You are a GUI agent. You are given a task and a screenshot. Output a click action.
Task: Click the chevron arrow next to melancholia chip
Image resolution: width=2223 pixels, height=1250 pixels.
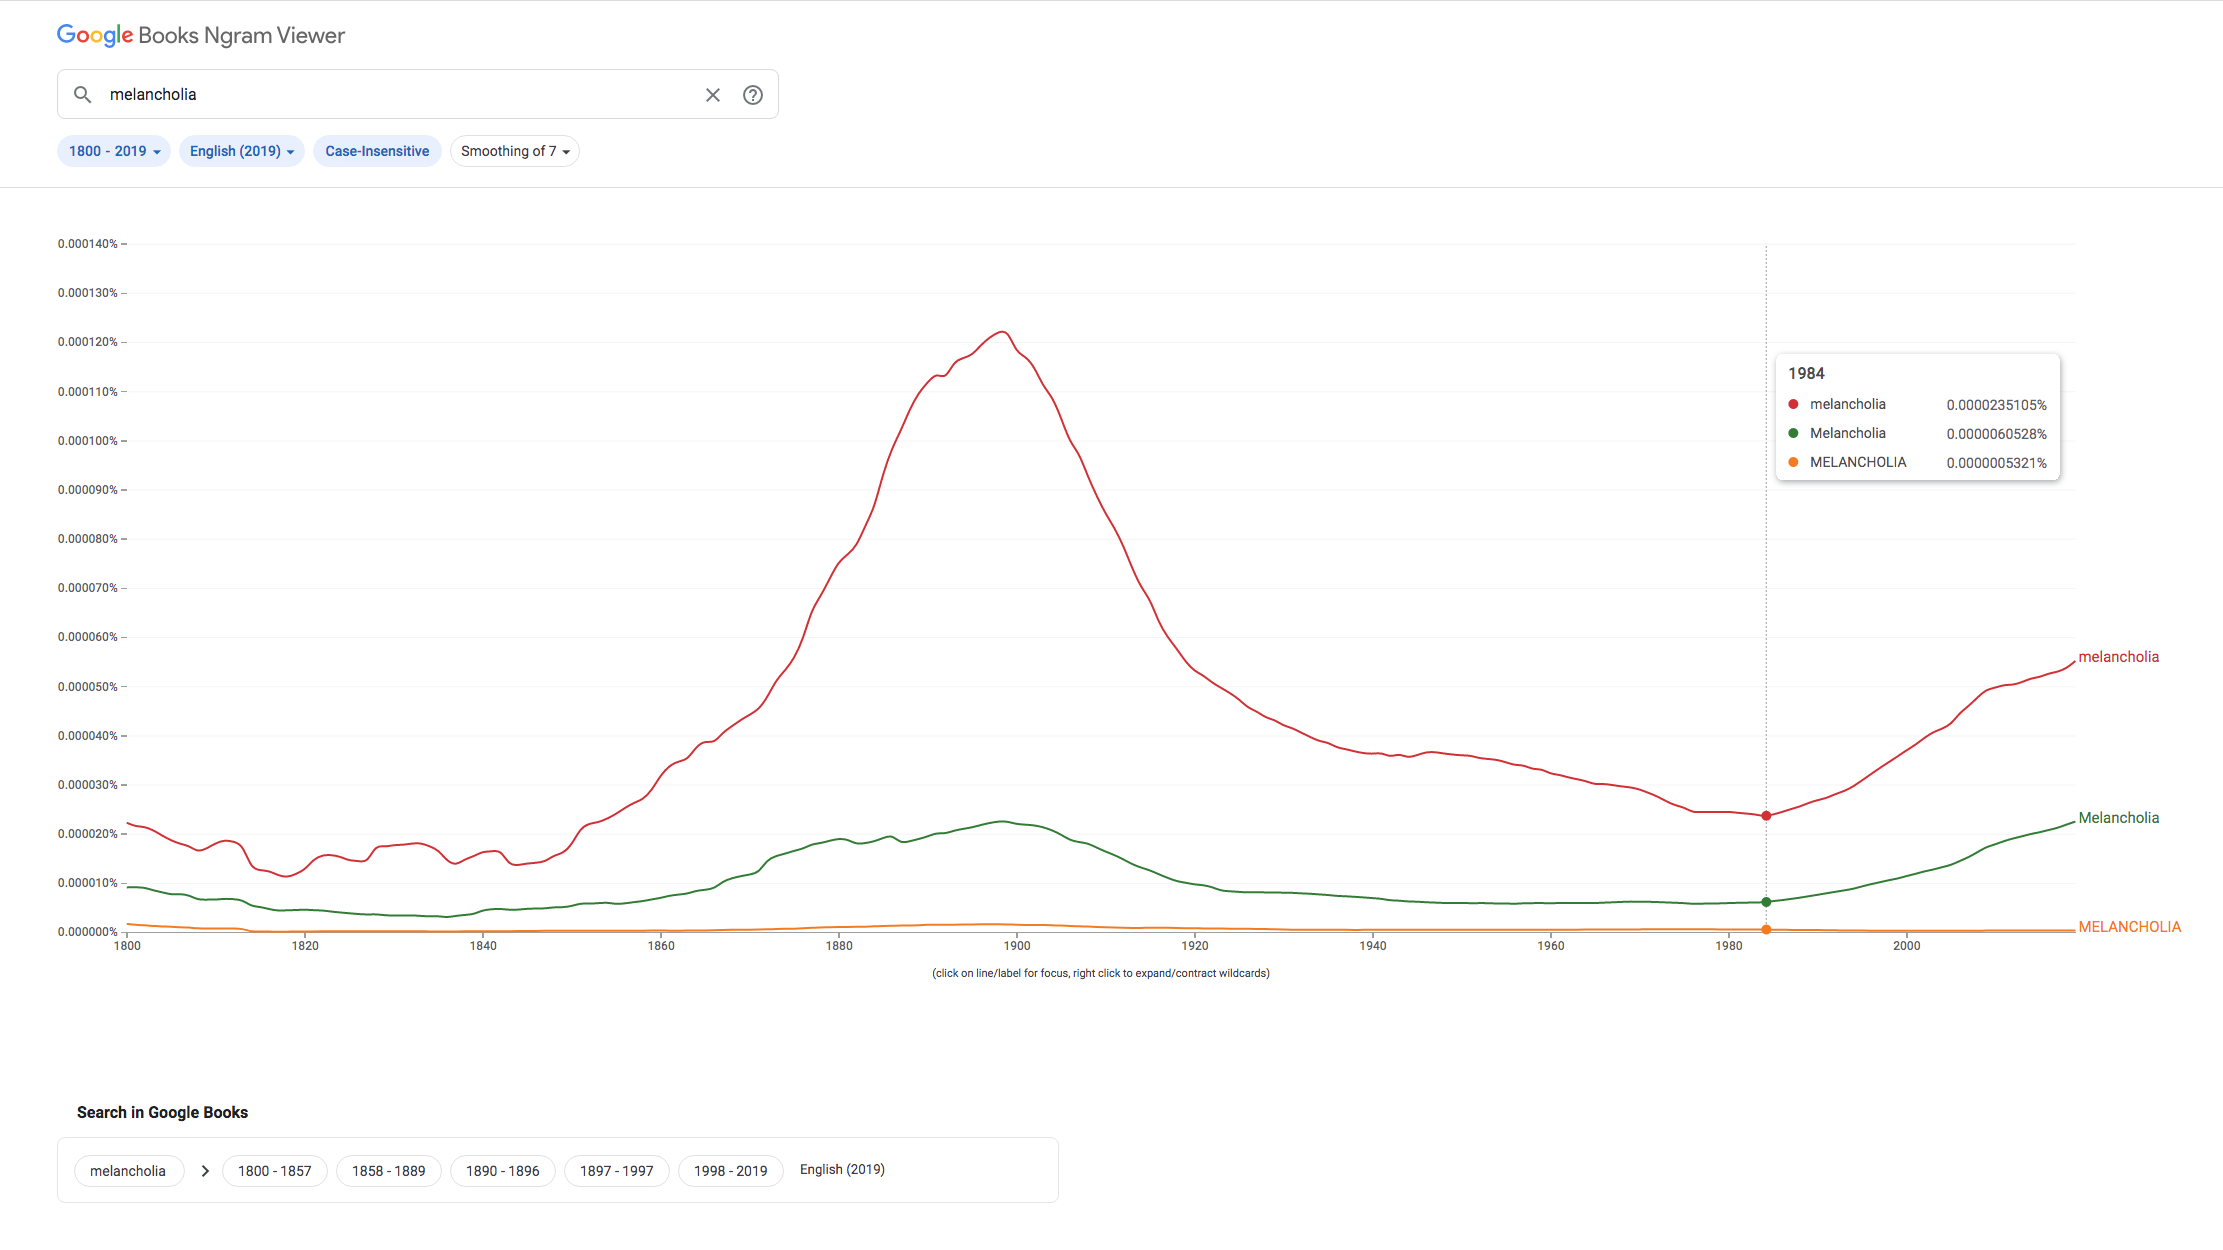205,1171
